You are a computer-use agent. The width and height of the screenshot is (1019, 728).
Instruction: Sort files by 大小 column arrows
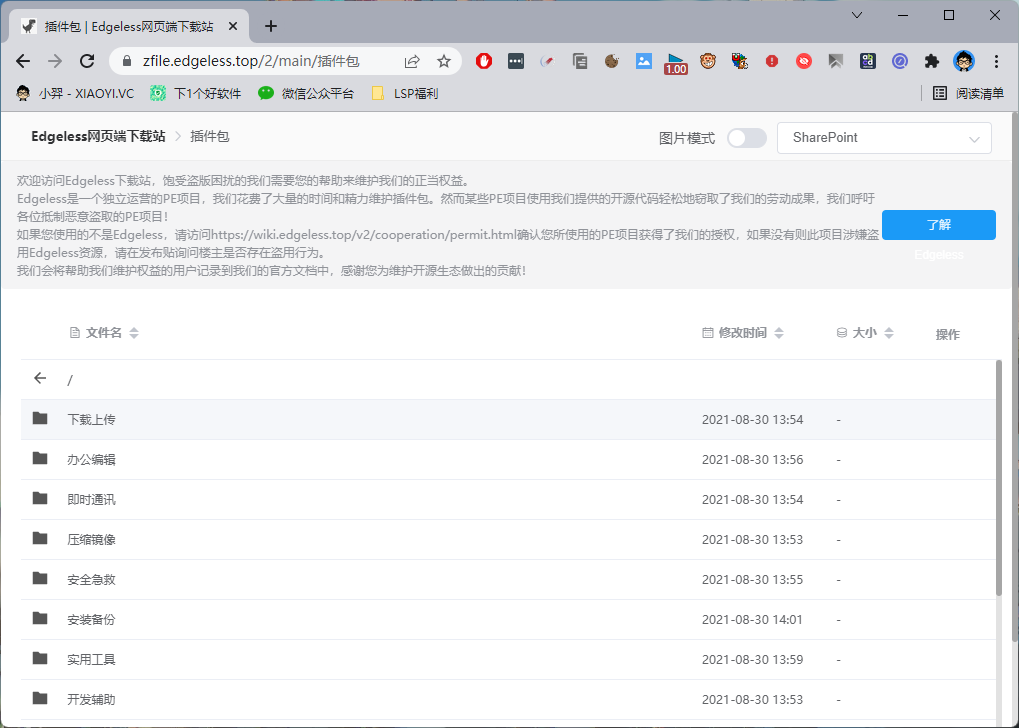[889, 333]
